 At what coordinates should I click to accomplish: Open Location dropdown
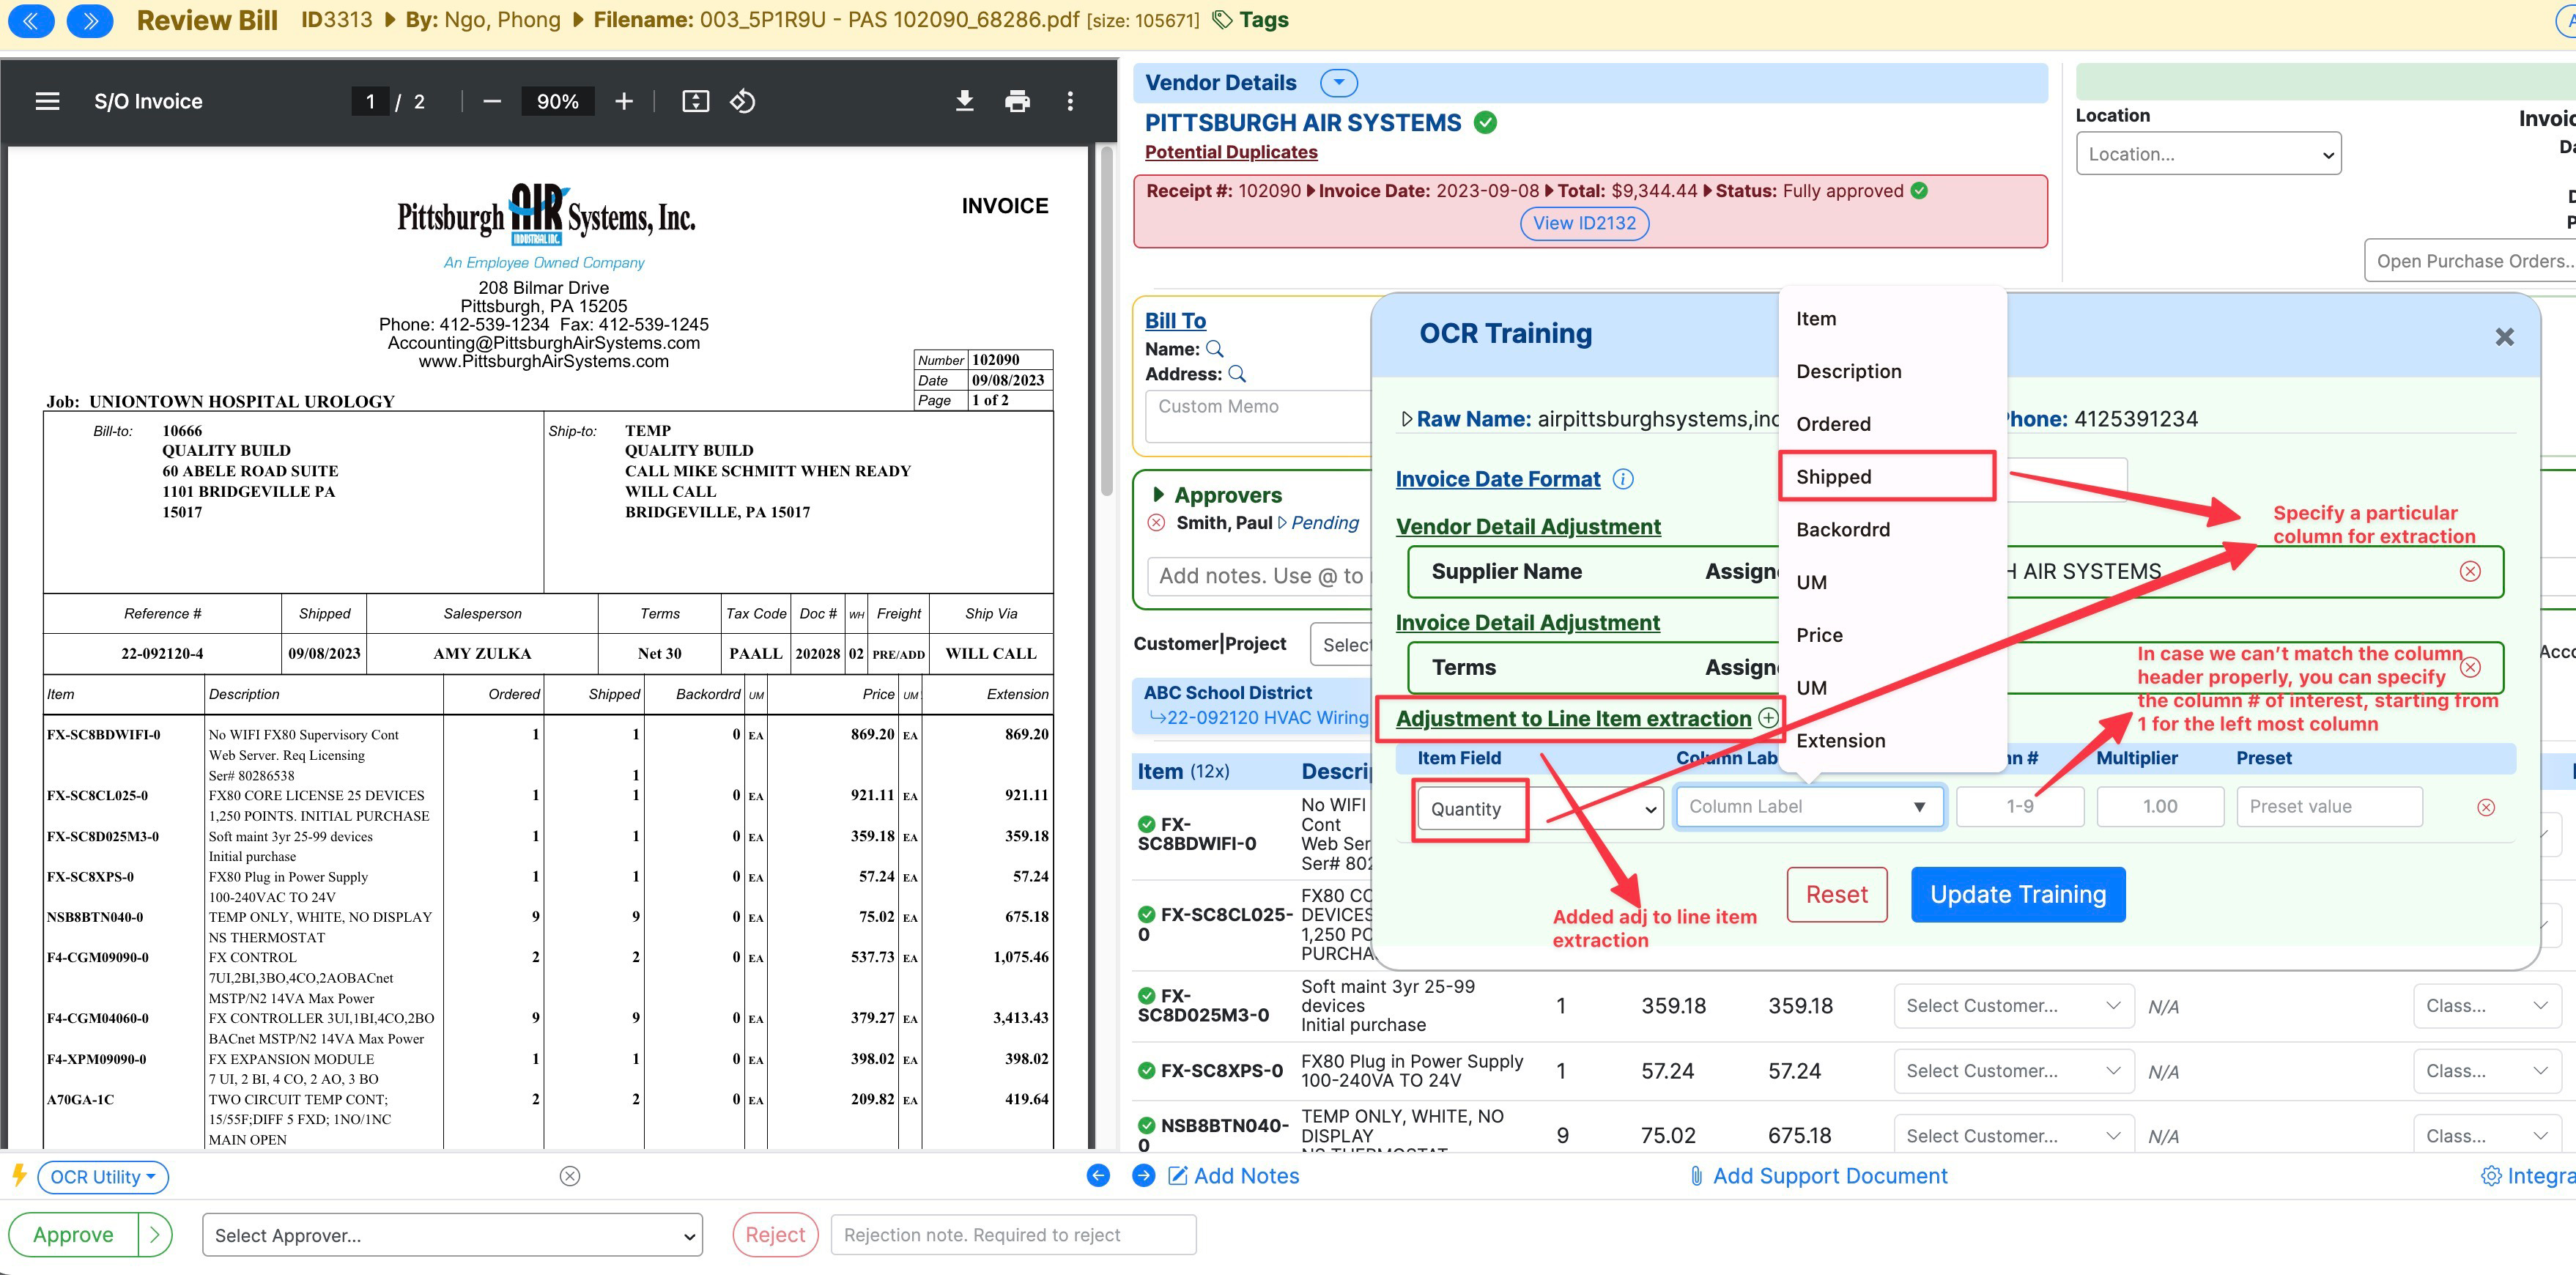(2208, 154)
